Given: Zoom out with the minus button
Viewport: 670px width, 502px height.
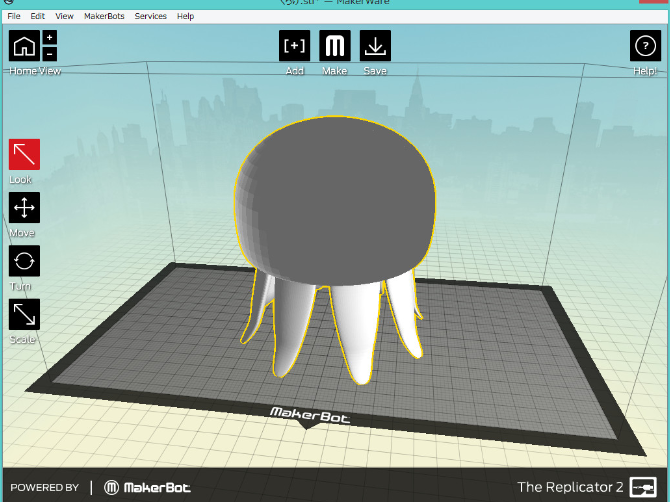Looking at the screenshot, I should 50,54.
